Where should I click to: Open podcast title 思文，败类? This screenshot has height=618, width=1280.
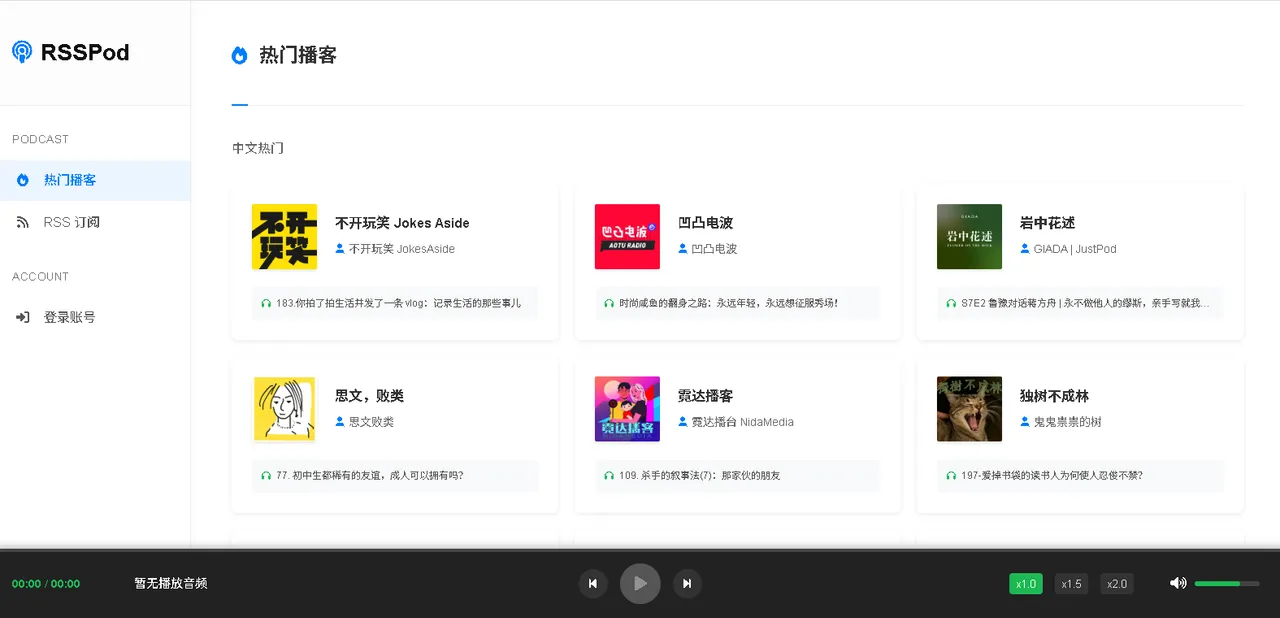pos(369,396)
